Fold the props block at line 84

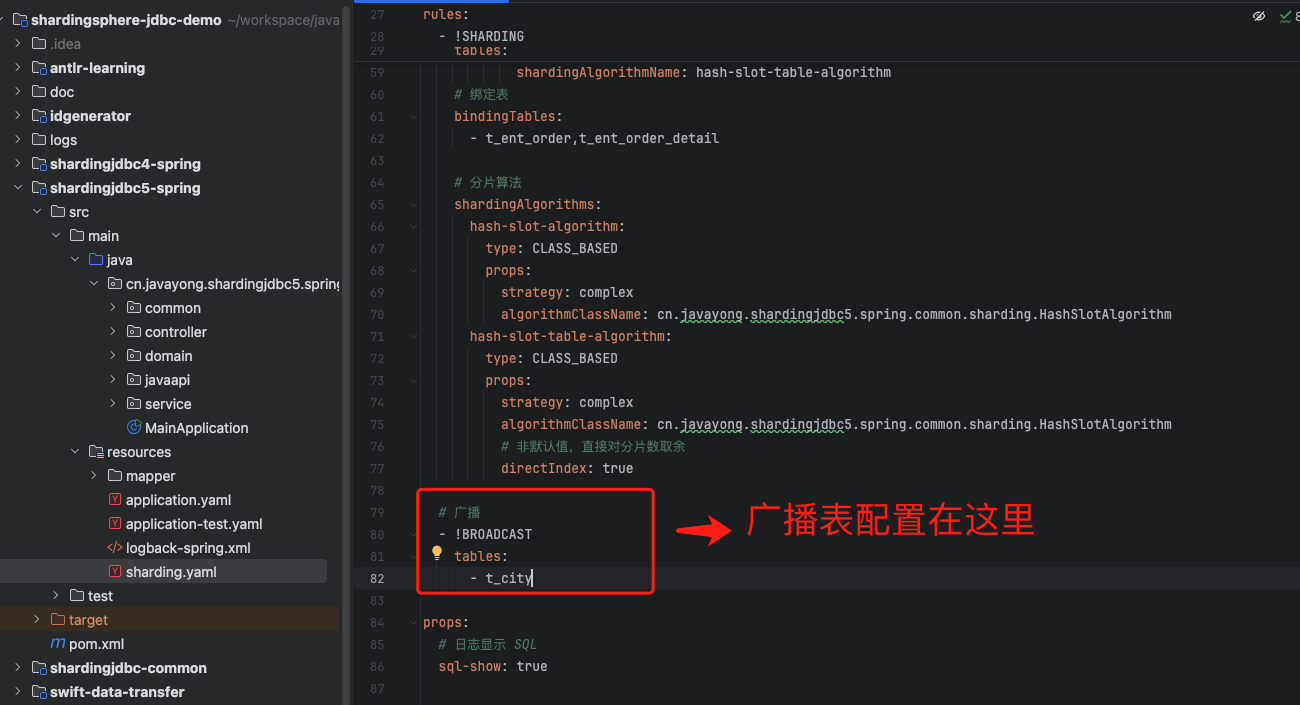pos(413,622)
